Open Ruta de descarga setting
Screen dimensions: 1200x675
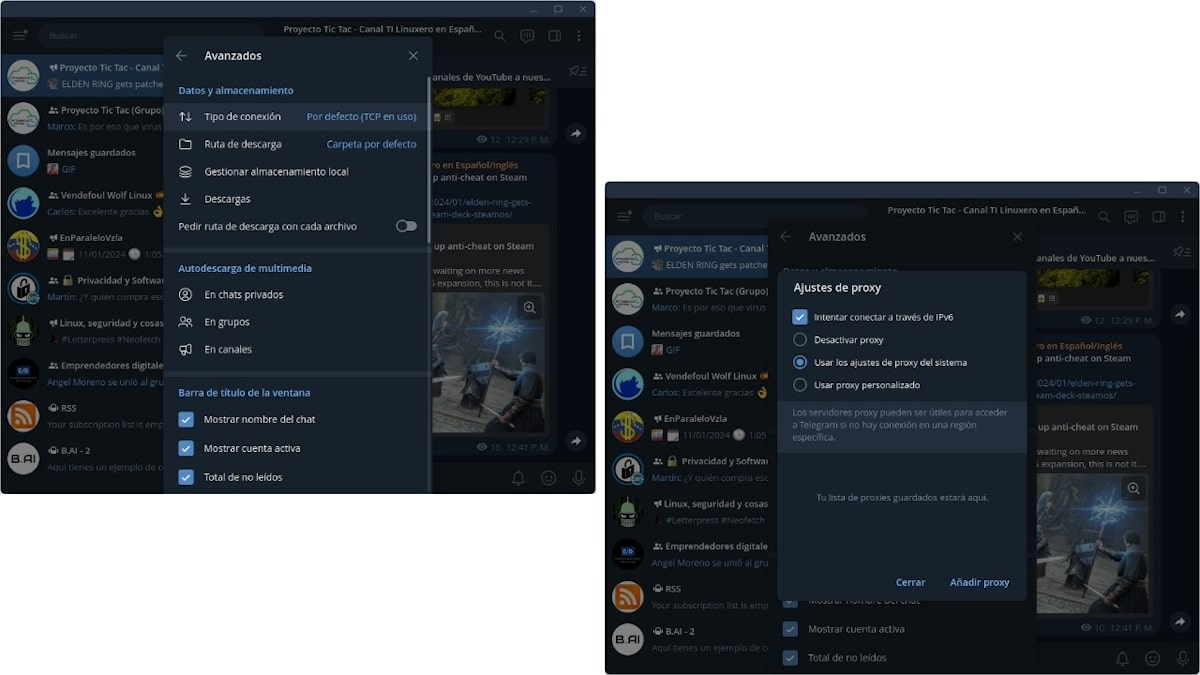(x=297, y=144)
